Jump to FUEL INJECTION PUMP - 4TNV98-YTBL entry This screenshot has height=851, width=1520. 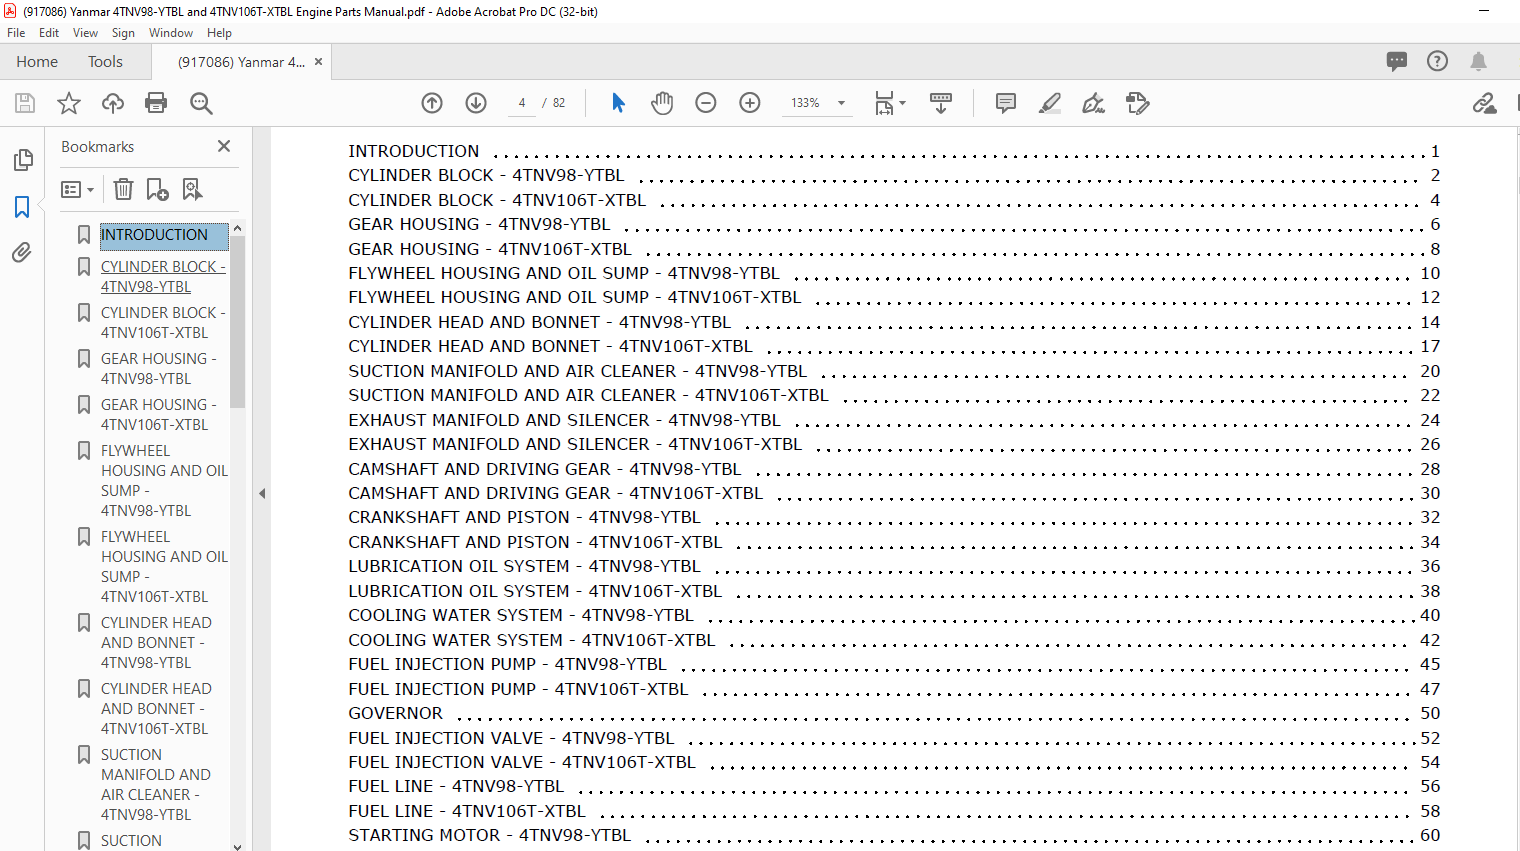pyautogui.click(x=507, y=665)
